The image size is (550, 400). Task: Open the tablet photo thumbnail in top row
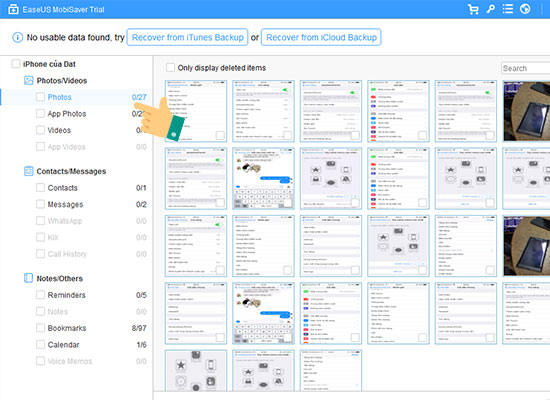(526, 111)
